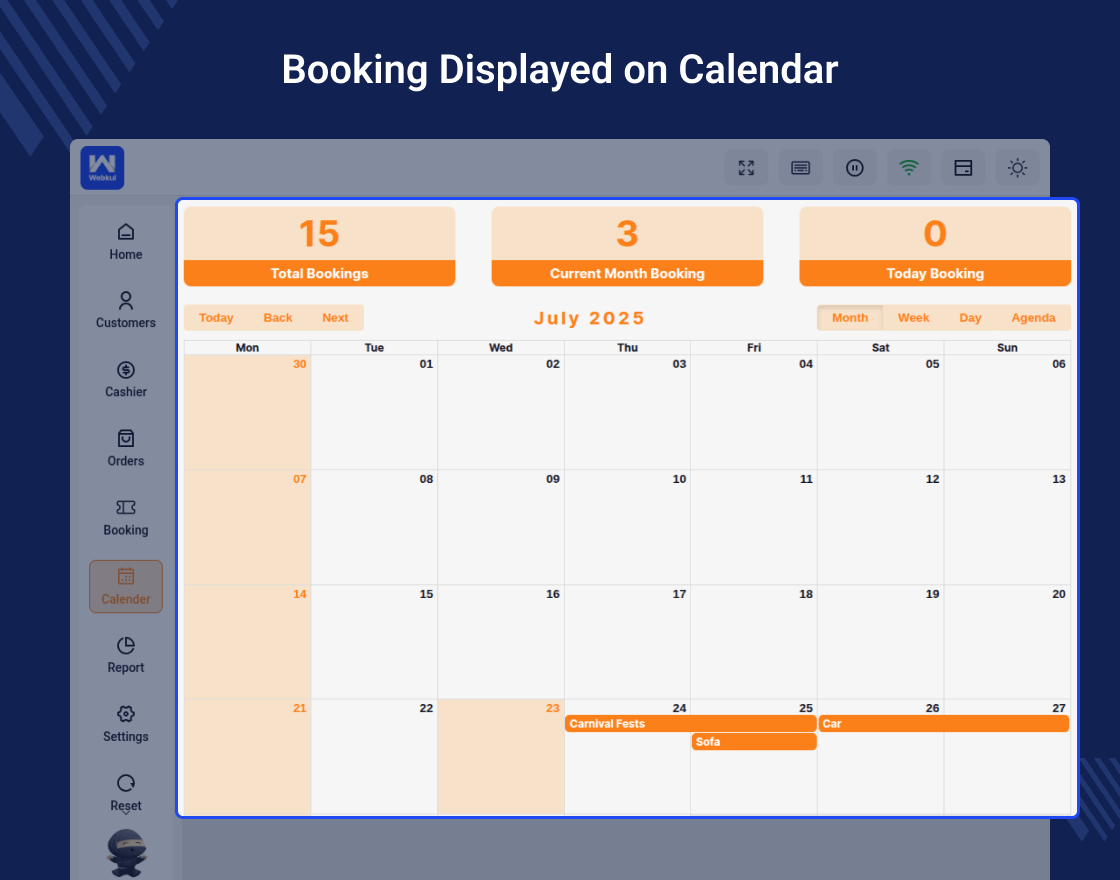Screen dimensions: 1120x880
Task: Open the cash drawer icon
Action: click(x=963, y=168)
